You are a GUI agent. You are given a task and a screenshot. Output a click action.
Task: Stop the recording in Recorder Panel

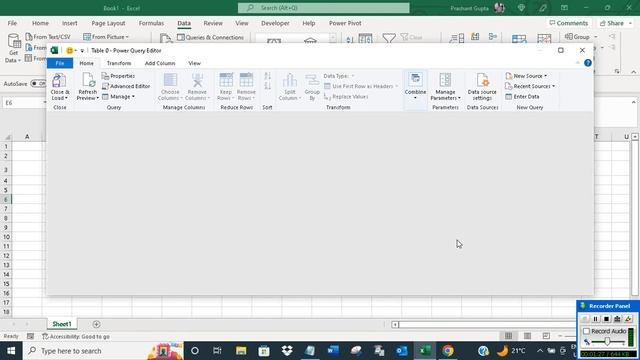[x=607, y=319]
